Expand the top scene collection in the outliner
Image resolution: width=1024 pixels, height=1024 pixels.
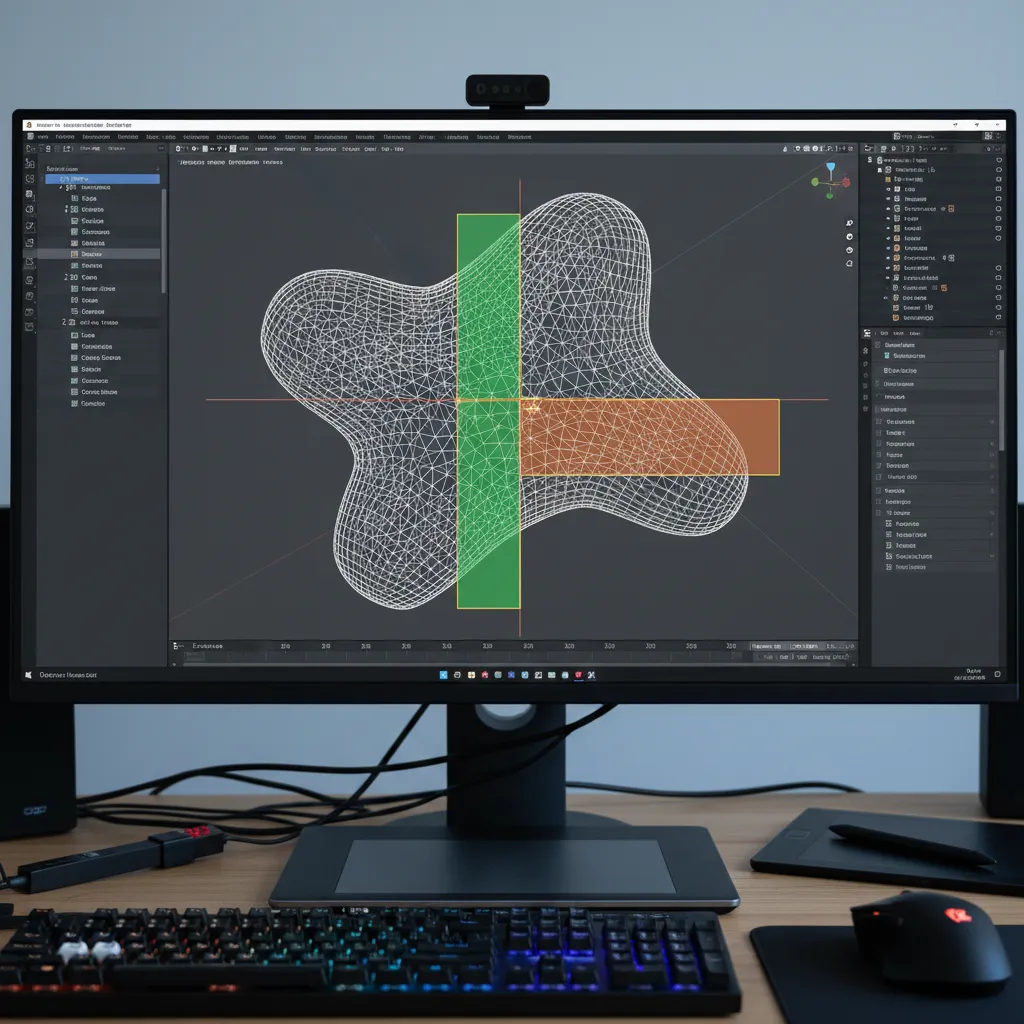coord(869,160)
